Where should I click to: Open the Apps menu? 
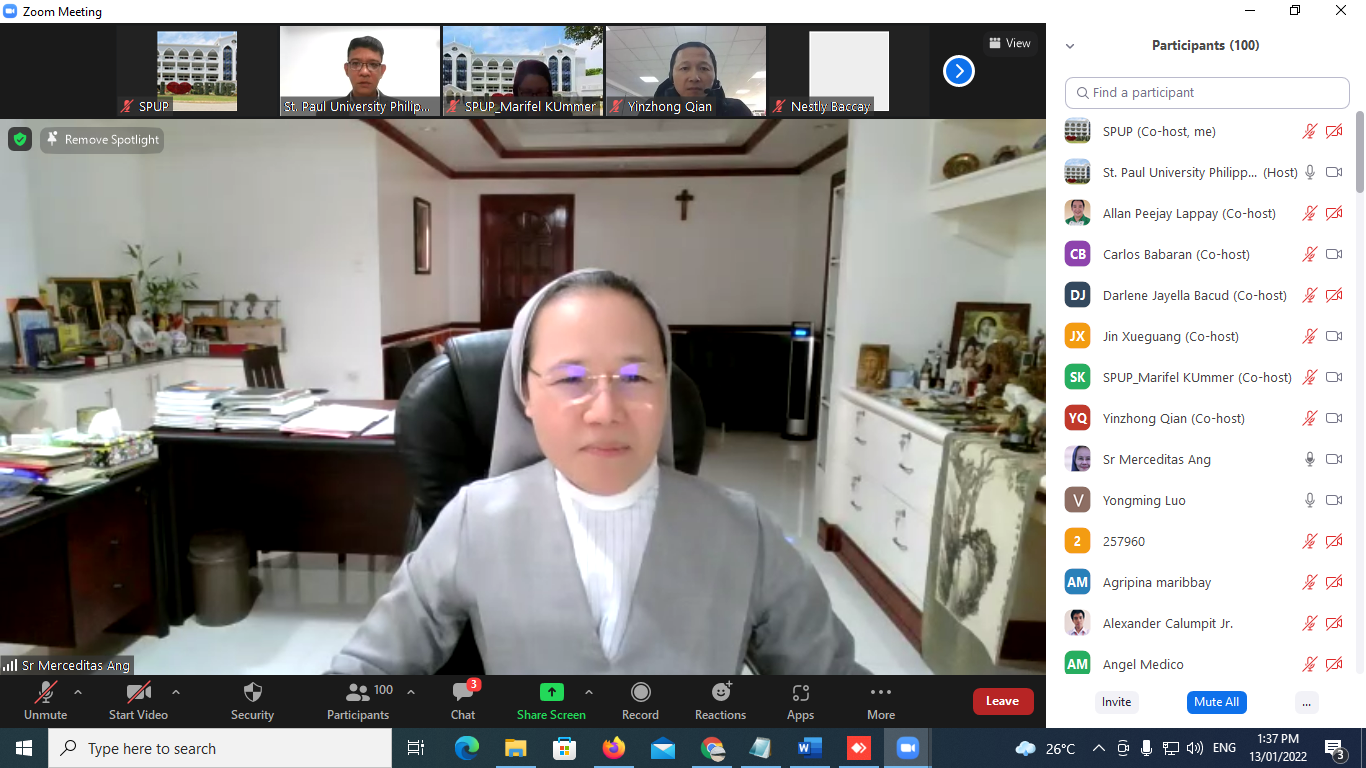(800, 692)
